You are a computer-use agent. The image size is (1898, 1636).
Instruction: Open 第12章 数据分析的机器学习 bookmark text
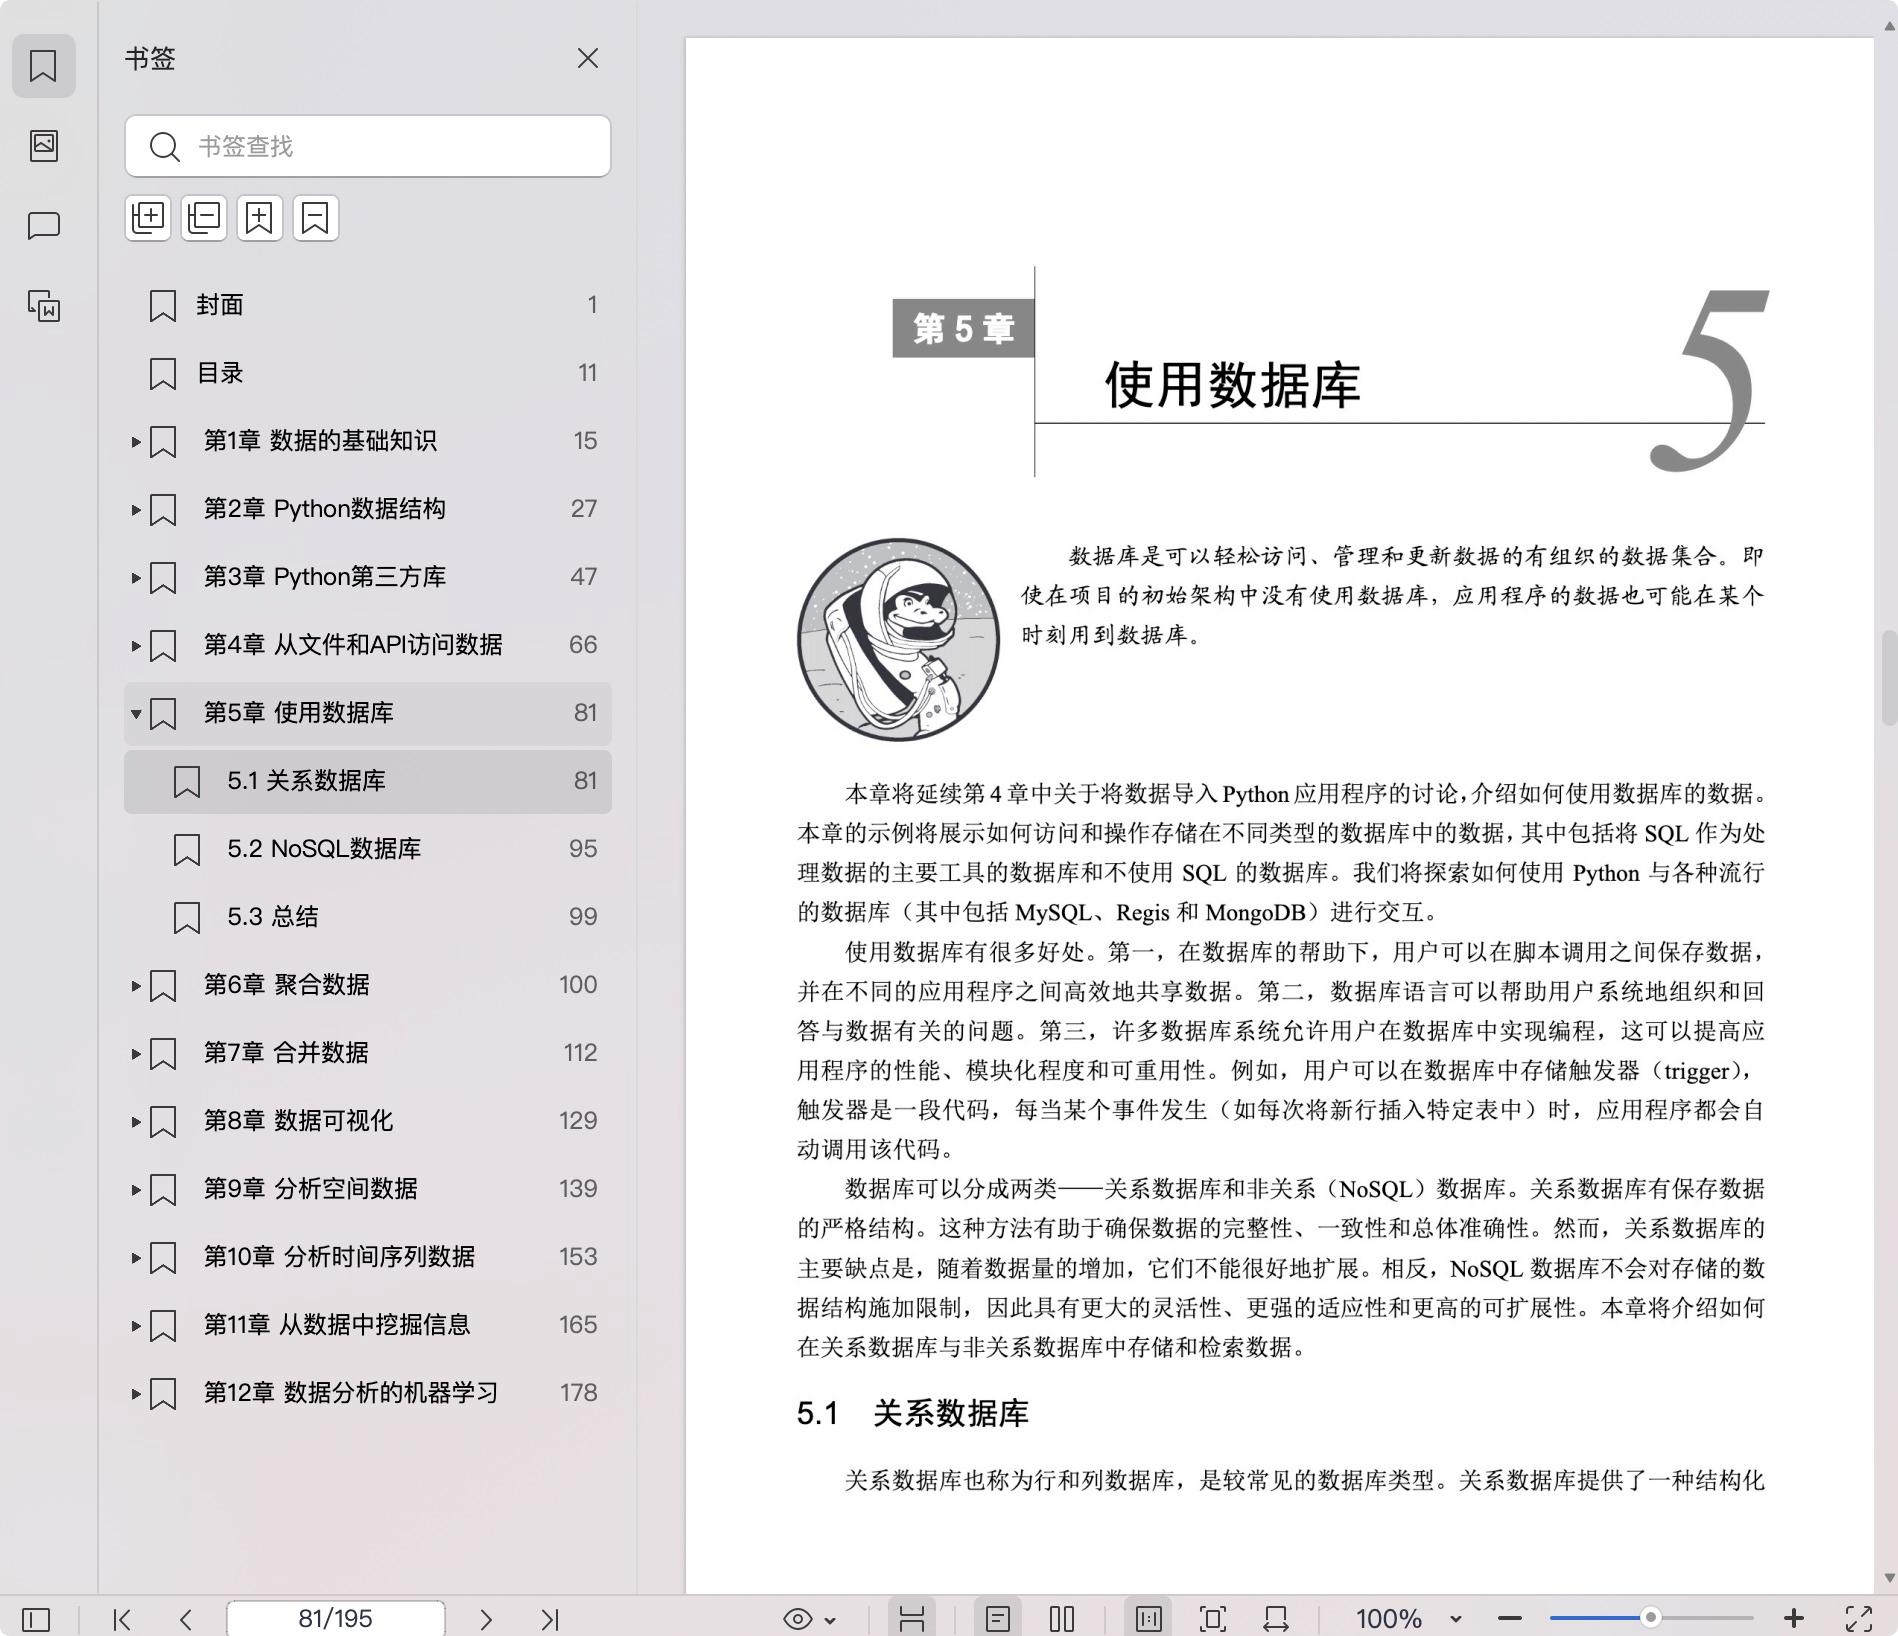click(351, 1393)
